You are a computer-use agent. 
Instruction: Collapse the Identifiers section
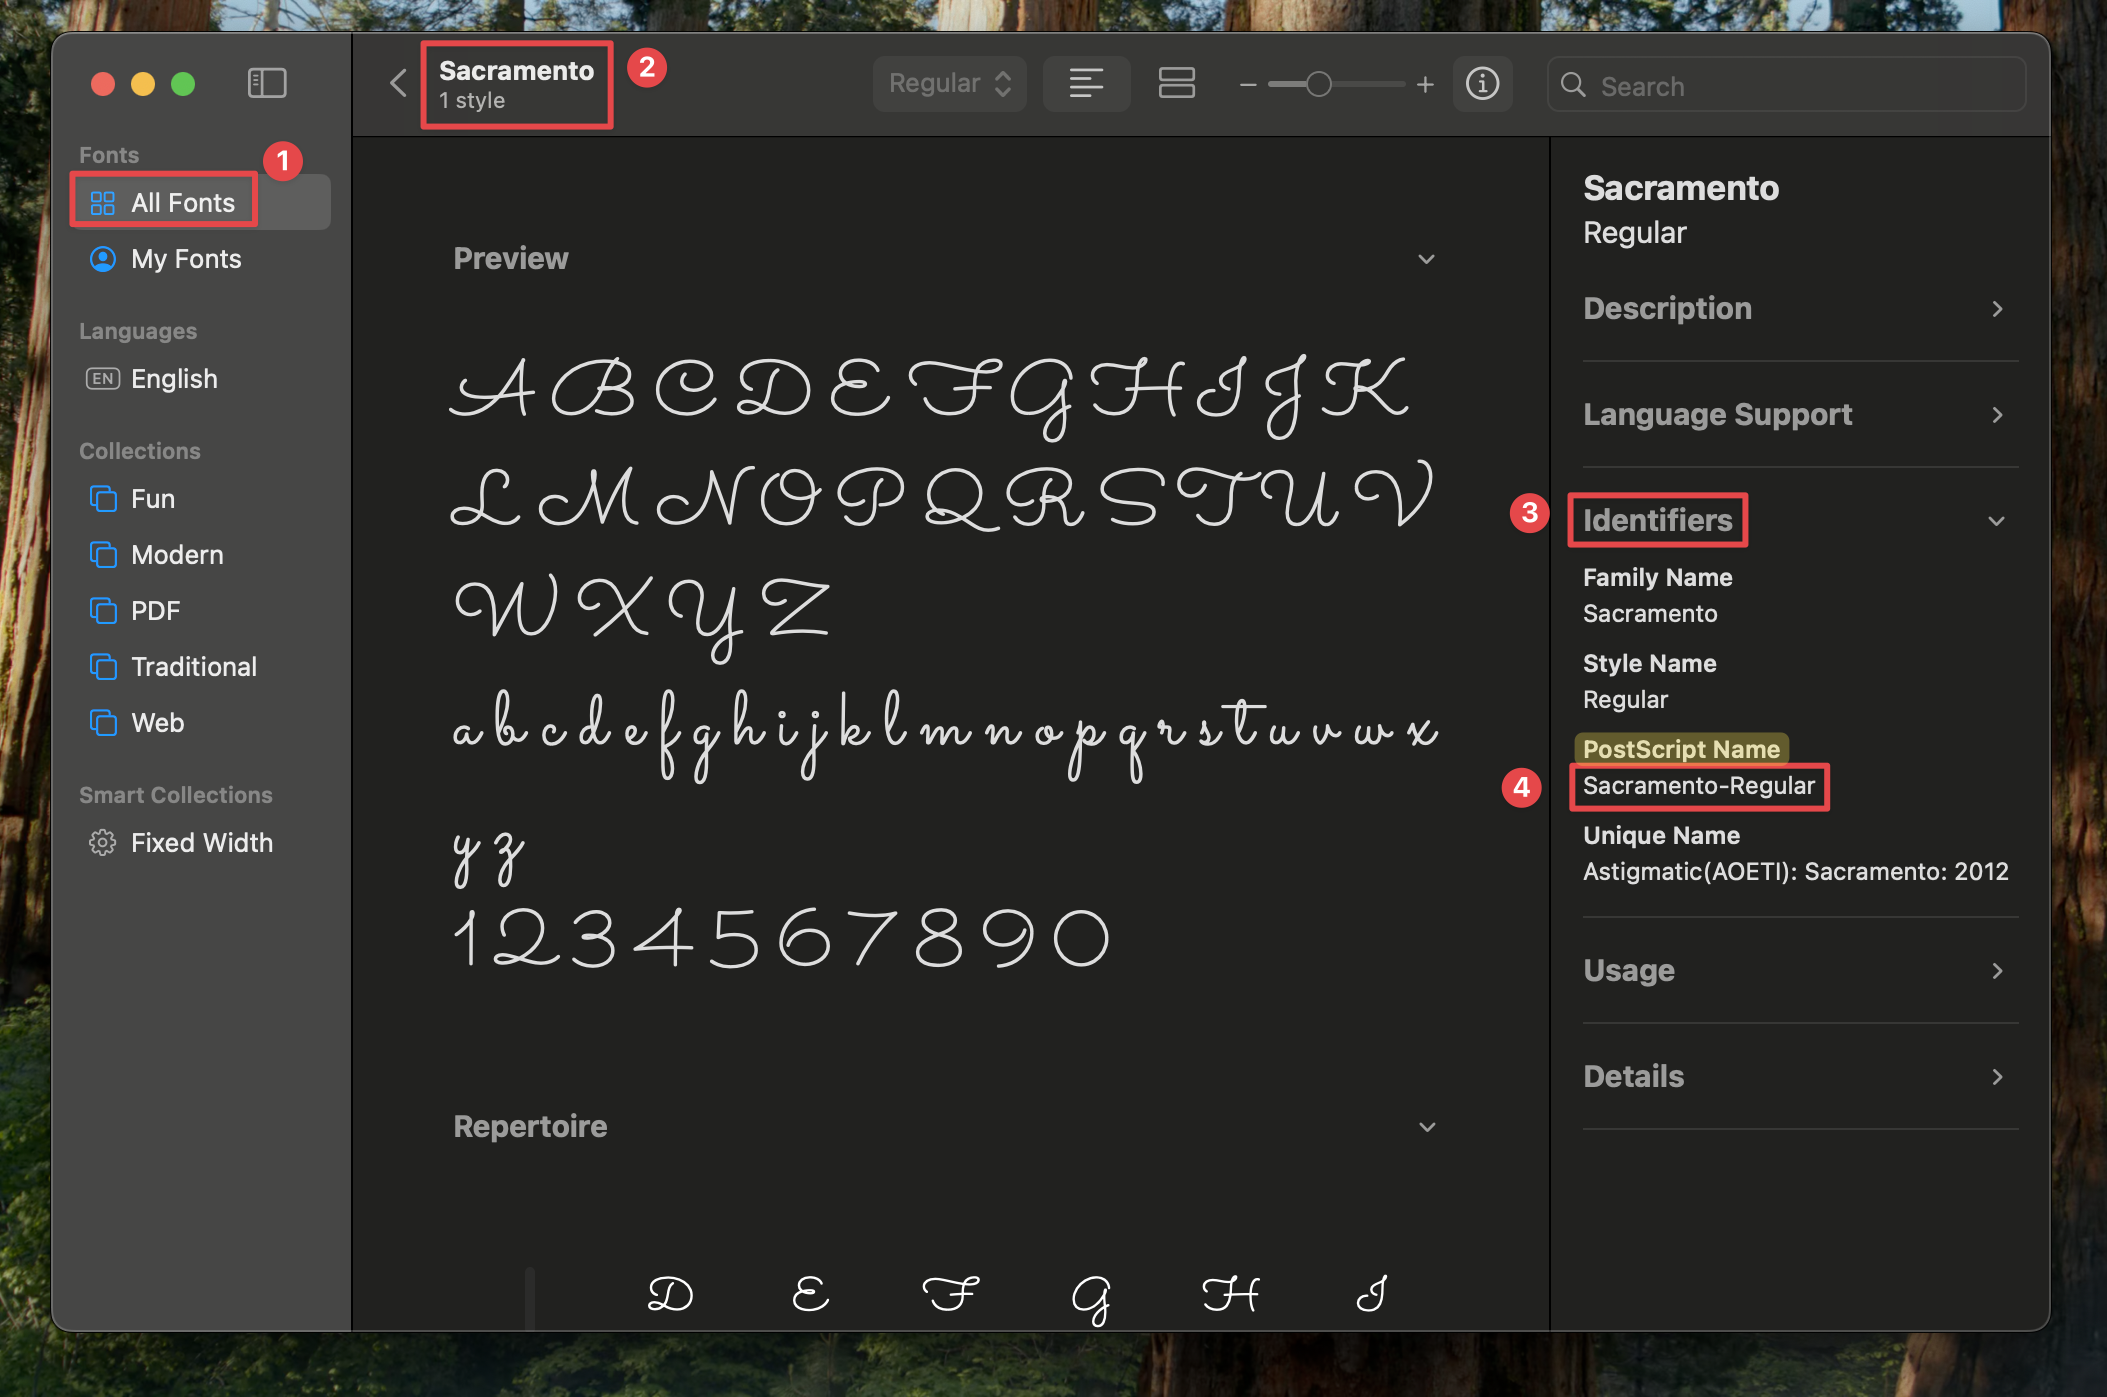point(1997,520)
